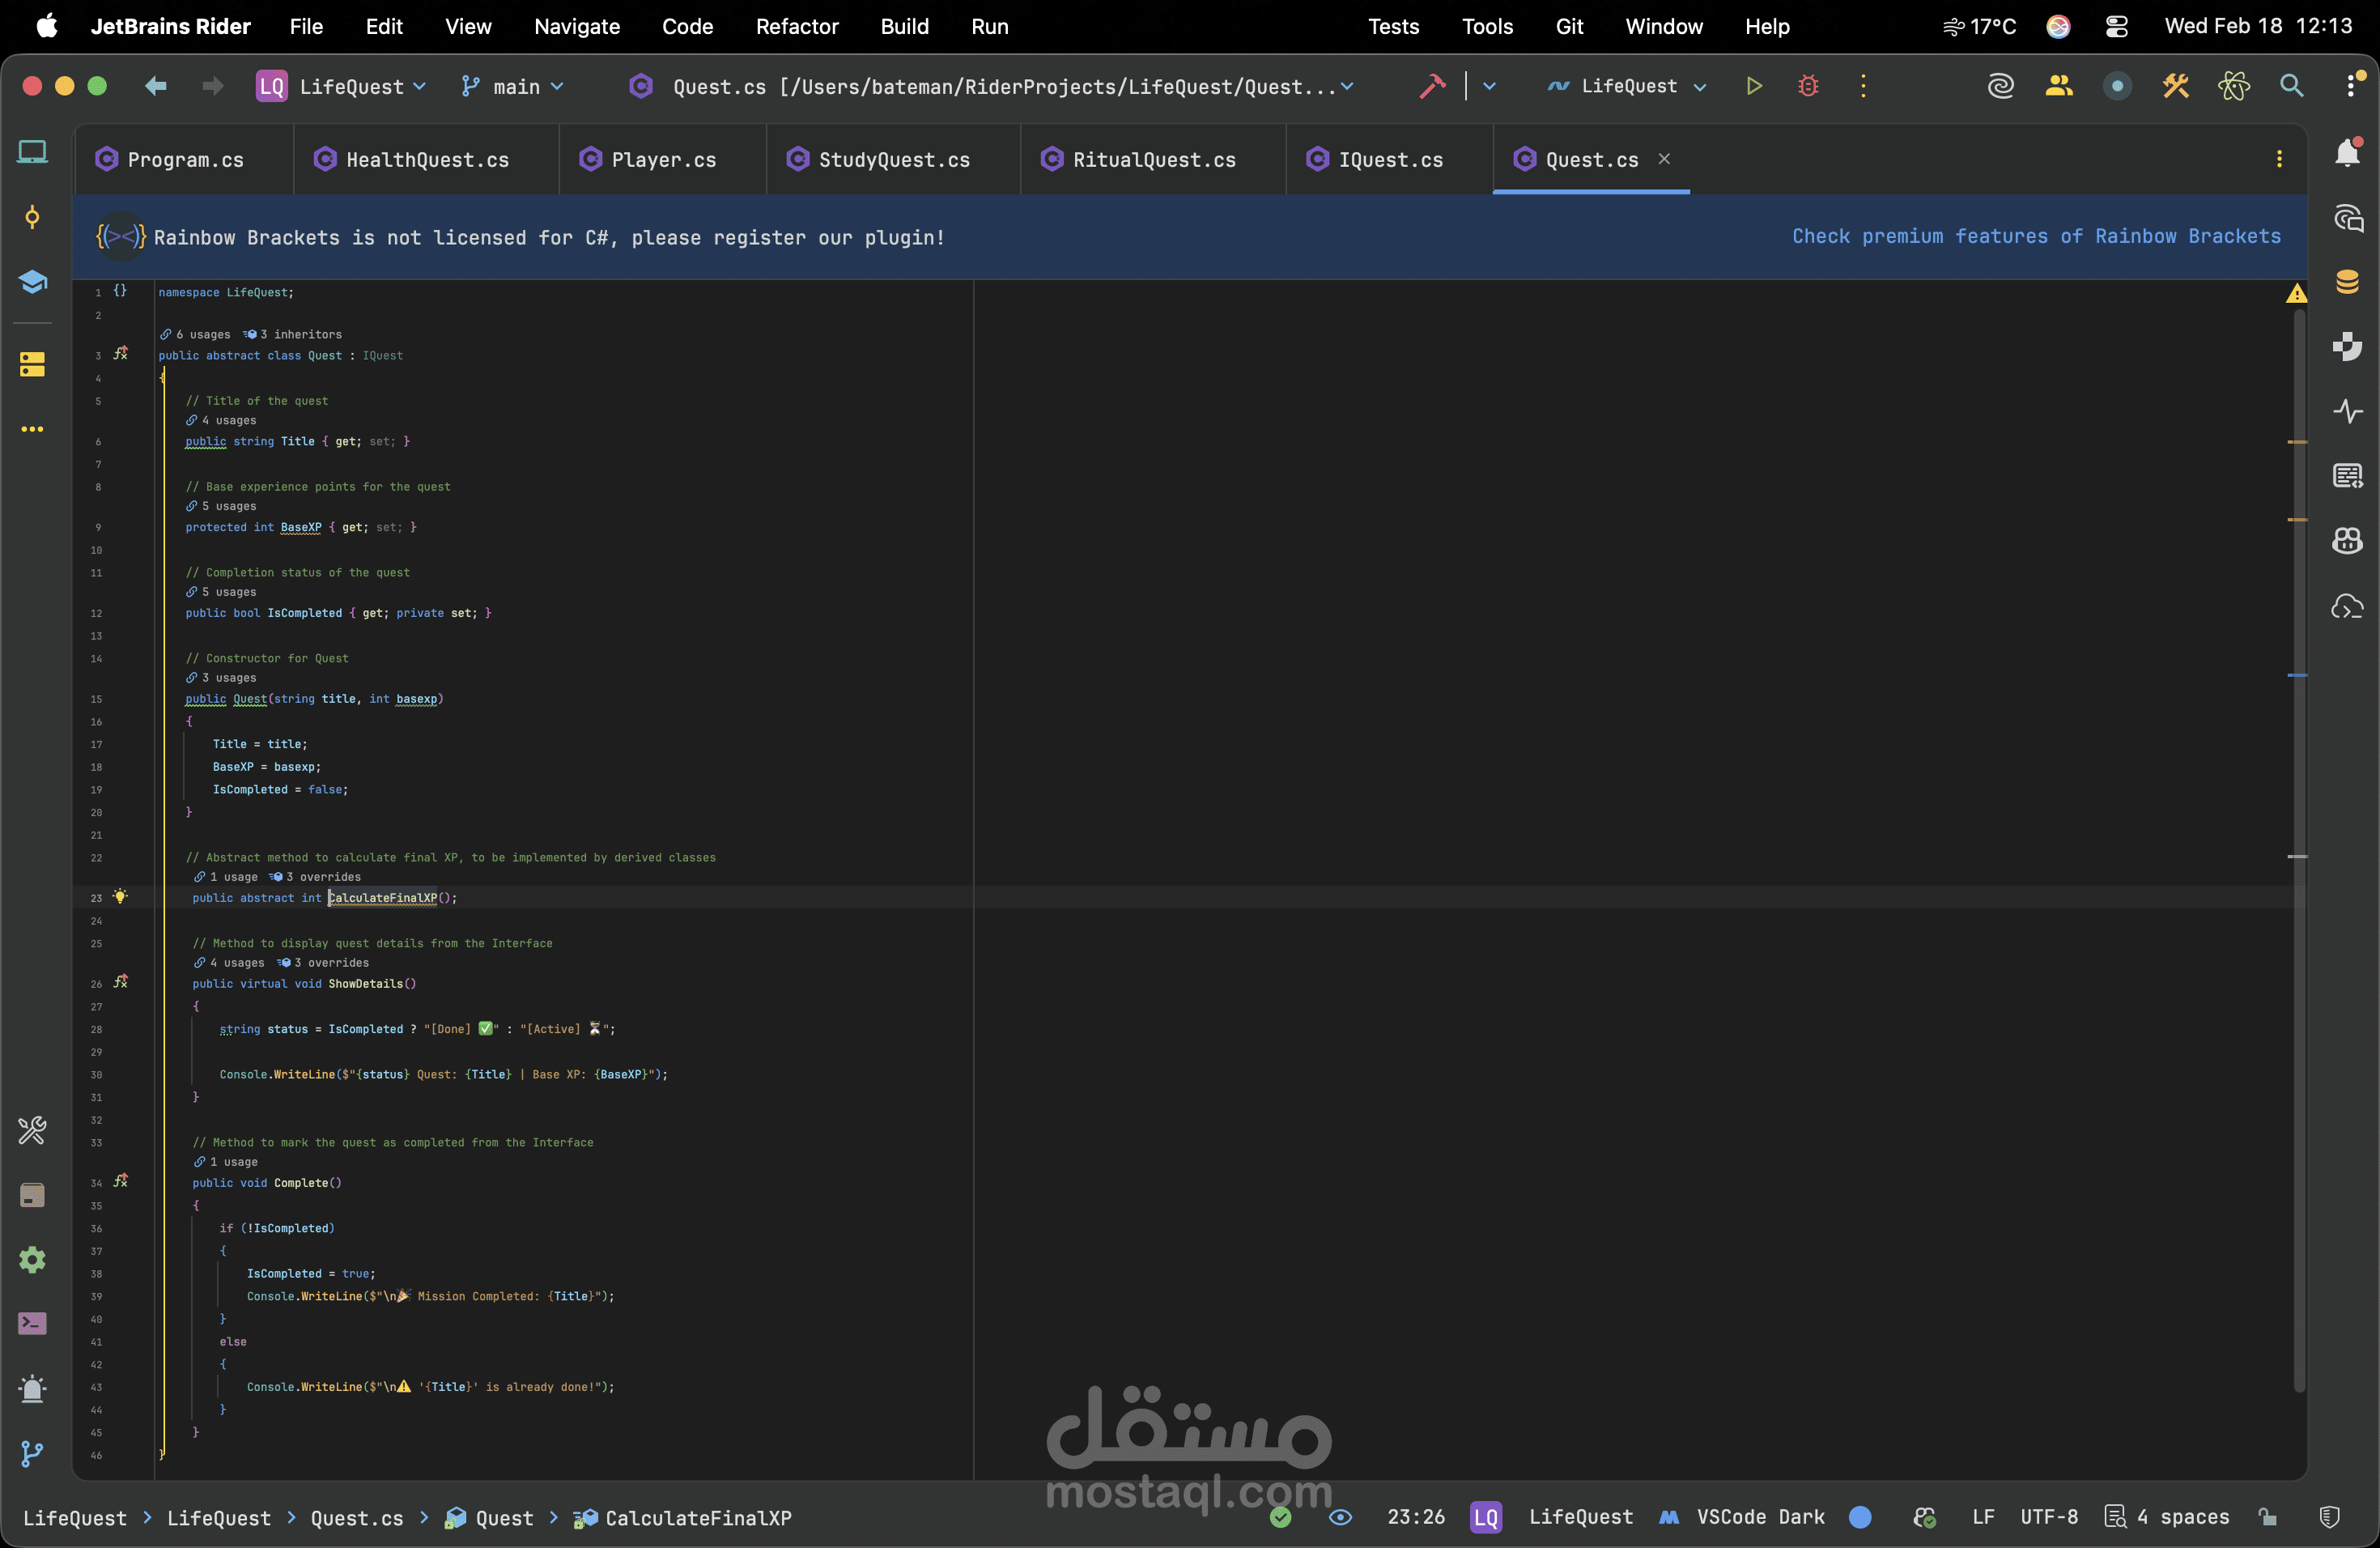
Task: Click the lightbulb quick-fix on line 23
Action: (x=120, y=897)
